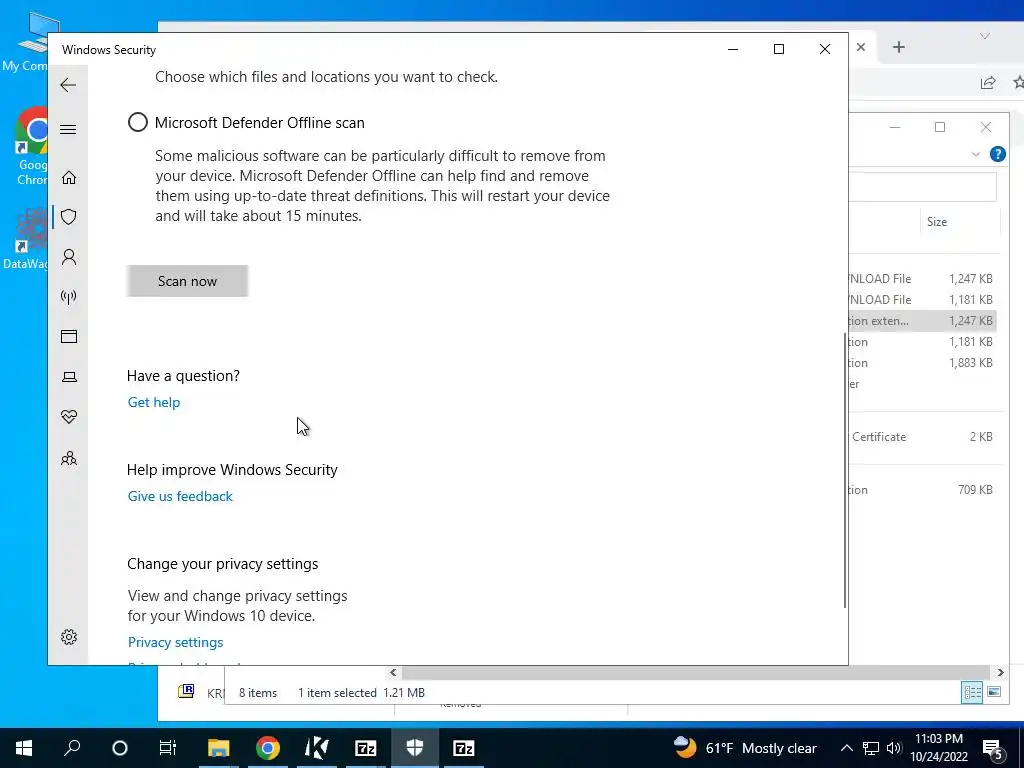The height and width of the screenshot is (768, 1024).
Task: Open tab search chevron in browser
Action: (984, 37)
